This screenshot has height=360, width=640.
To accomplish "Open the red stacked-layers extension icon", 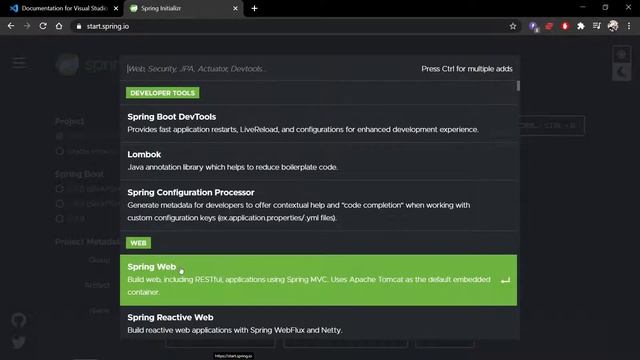I will 549,26.
